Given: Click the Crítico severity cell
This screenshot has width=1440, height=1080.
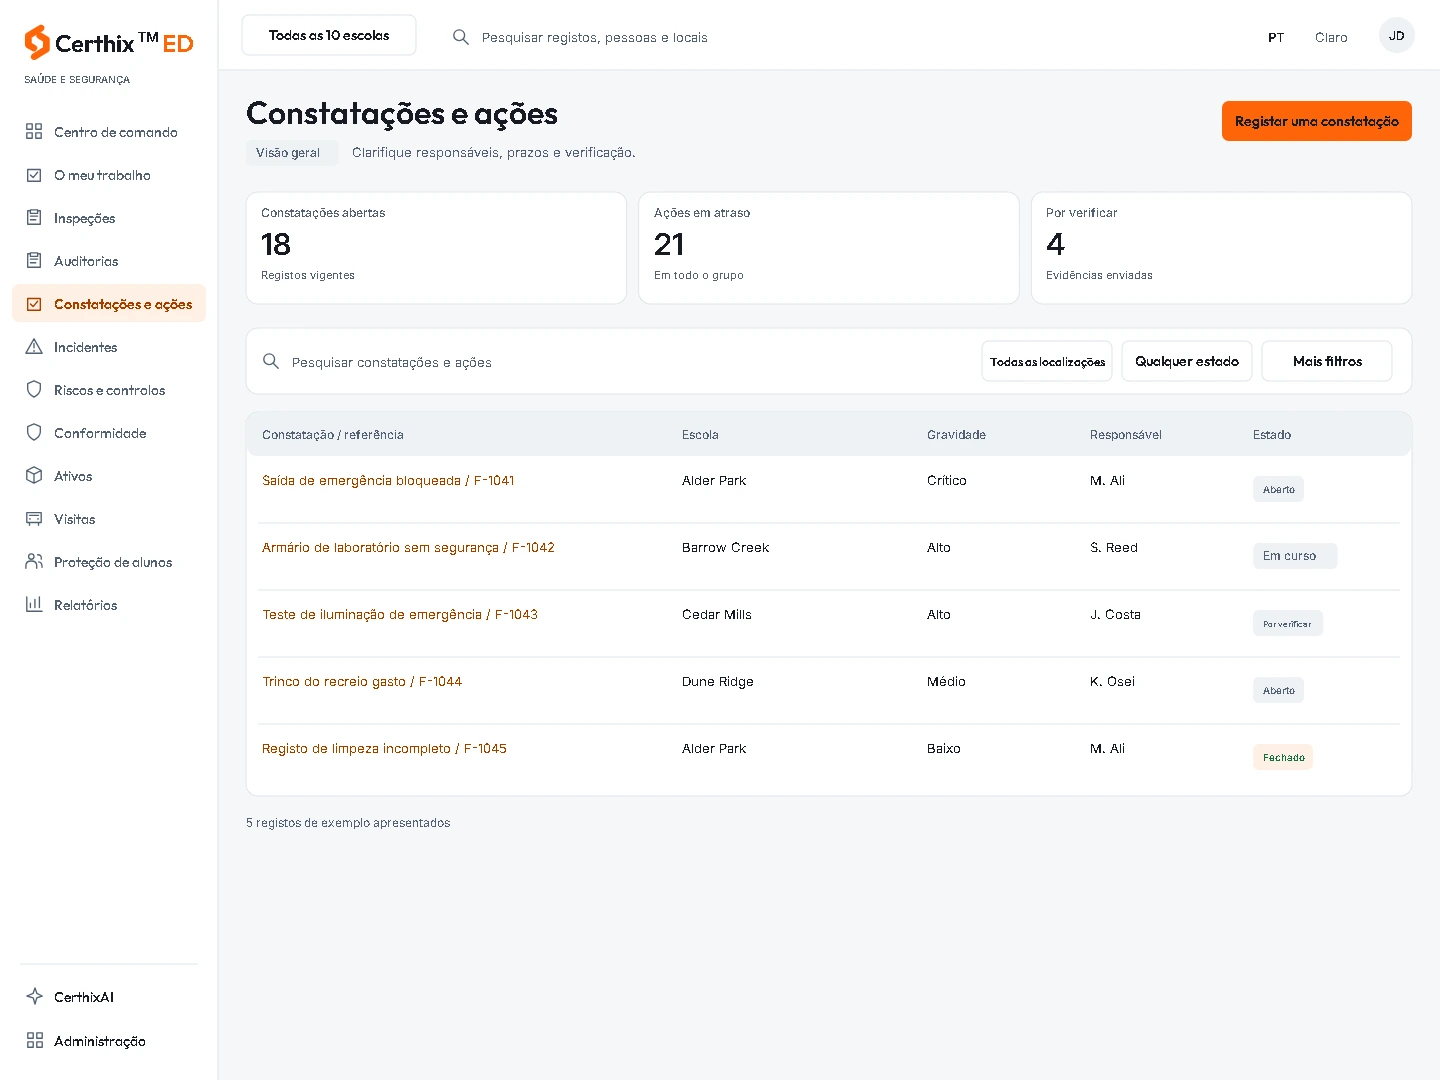Looking at the screenshot, I should (946, 480).
